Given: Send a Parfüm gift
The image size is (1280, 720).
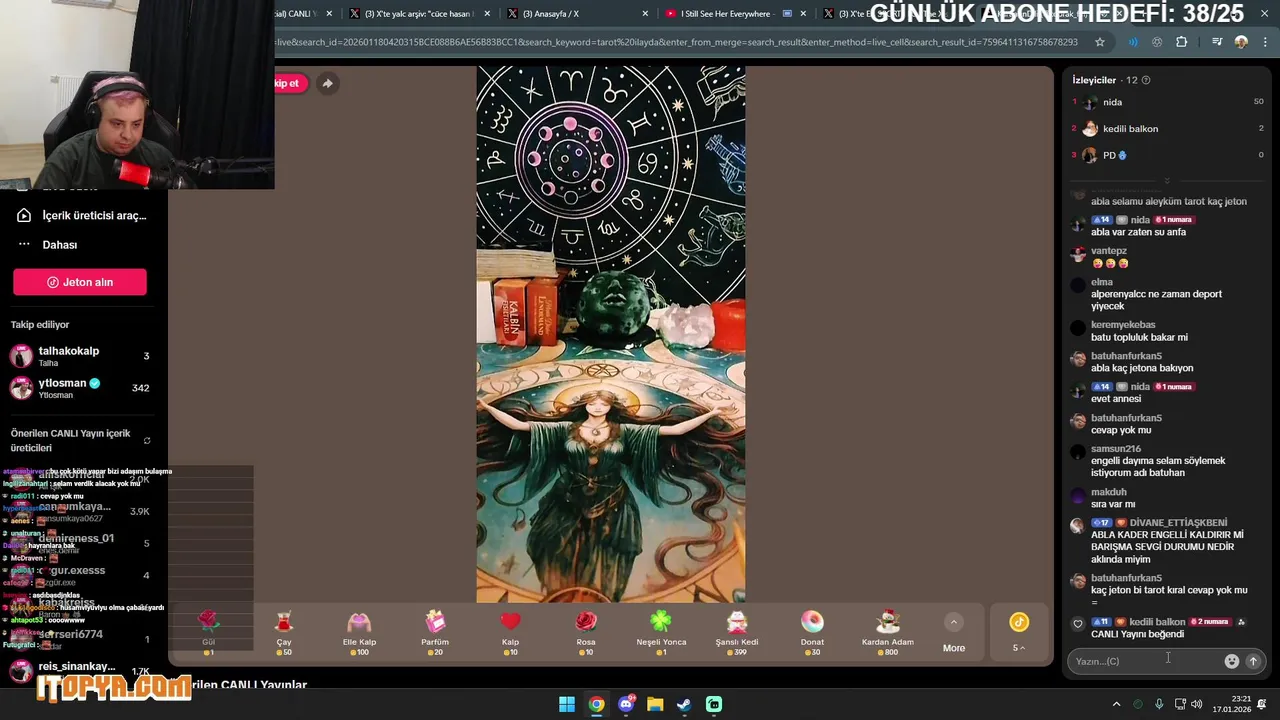Looking at the screenshot, I should click(x=435, y=632).
